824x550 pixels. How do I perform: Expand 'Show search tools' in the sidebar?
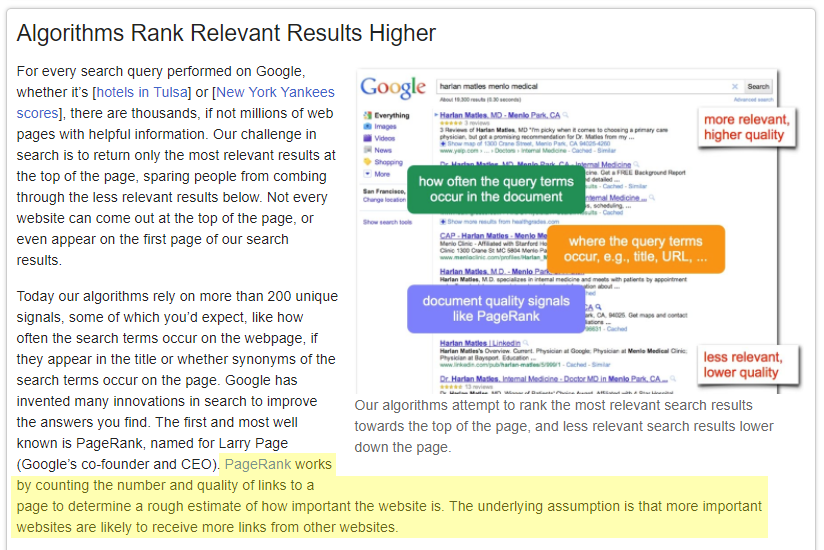click(x=387, y=222)
